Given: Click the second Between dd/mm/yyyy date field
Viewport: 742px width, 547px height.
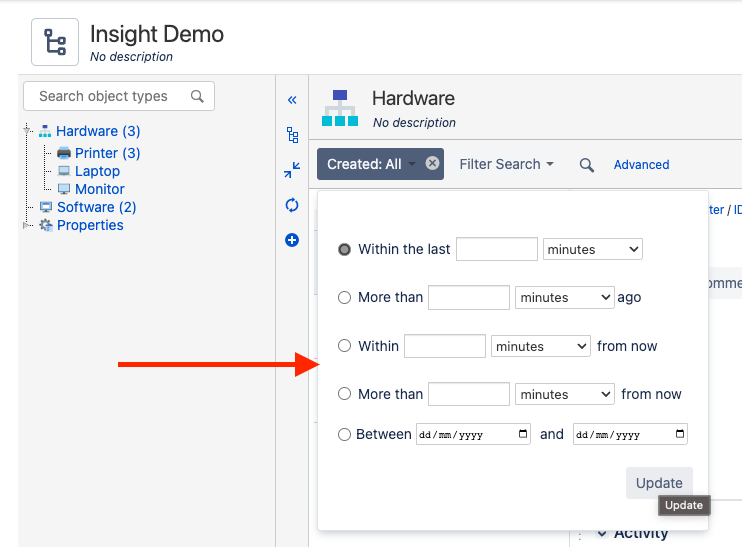Looking at the screenshot, I should (x=630, y=434).
